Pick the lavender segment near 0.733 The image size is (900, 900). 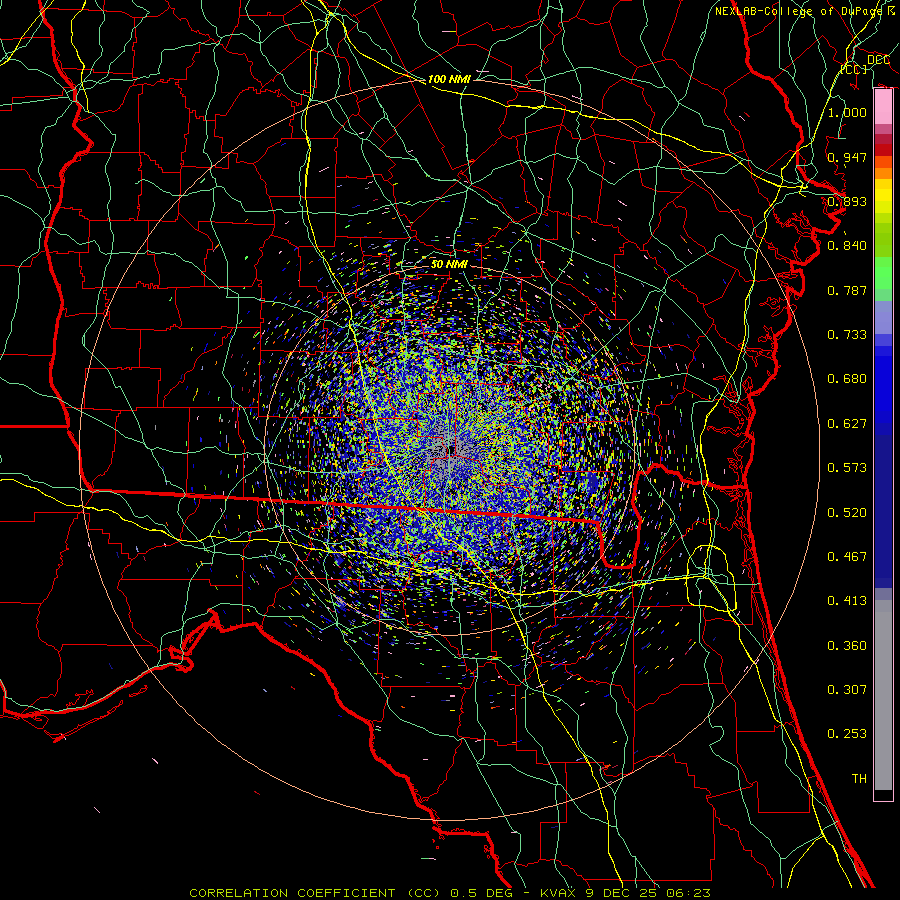[x=883, y=317]
